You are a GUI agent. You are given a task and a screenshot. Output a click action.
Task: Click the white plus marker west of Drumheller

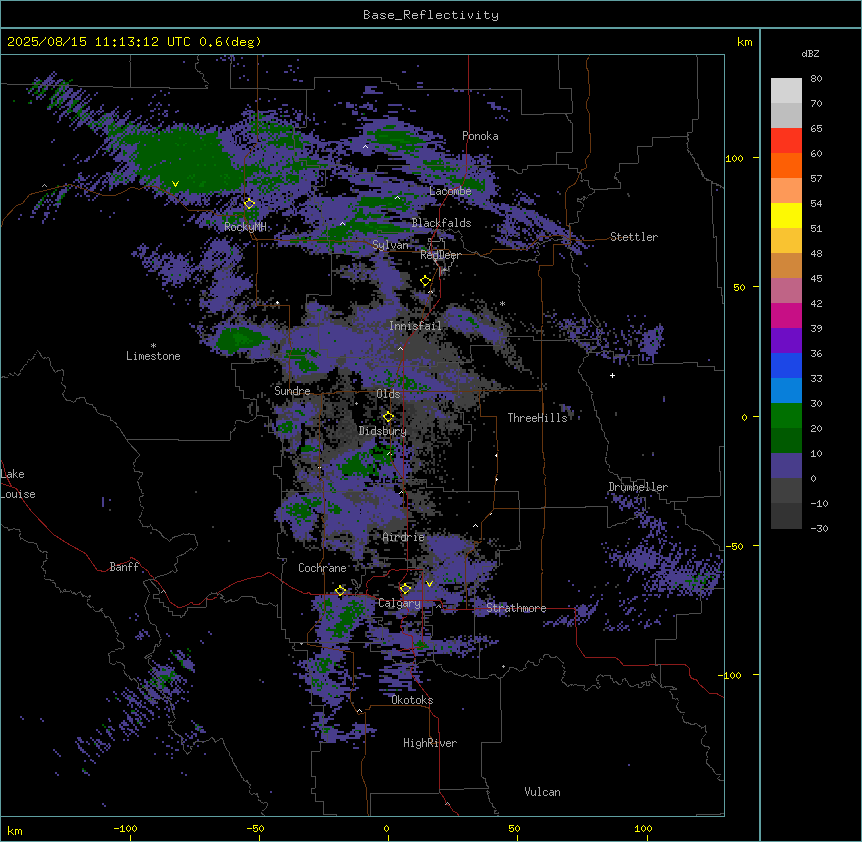click(x=612, y=375)
